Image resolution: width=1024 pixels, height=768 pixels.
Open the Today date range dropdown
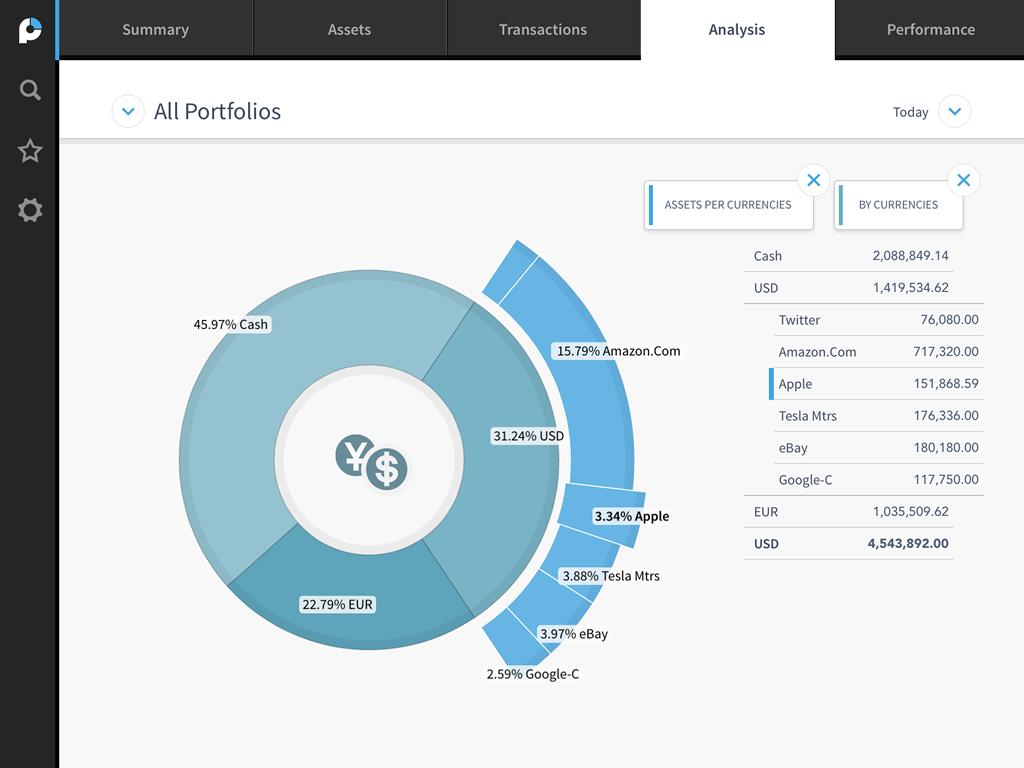954,112
